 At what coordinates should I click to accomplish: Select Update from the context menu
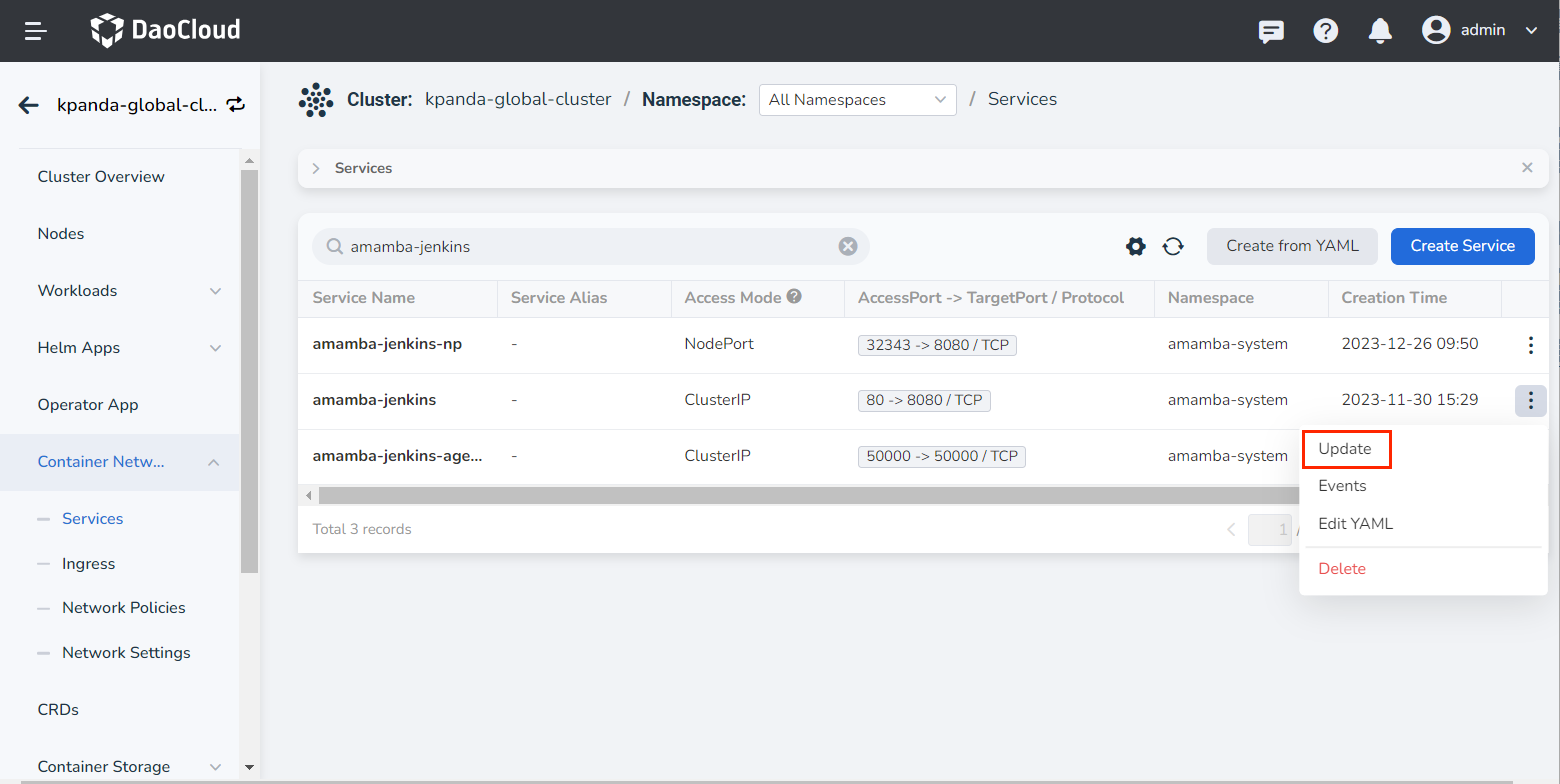1346,449
